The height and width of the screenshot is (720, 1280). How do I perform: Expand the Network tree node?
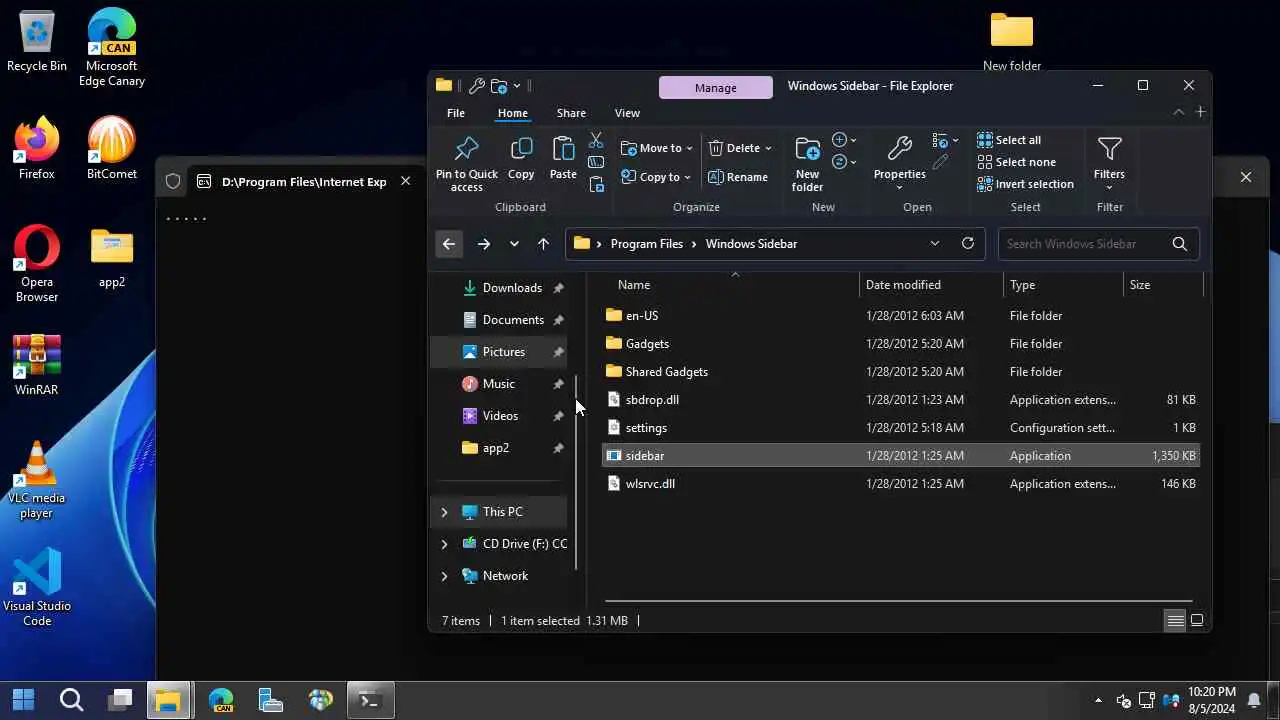pos(444,576)
